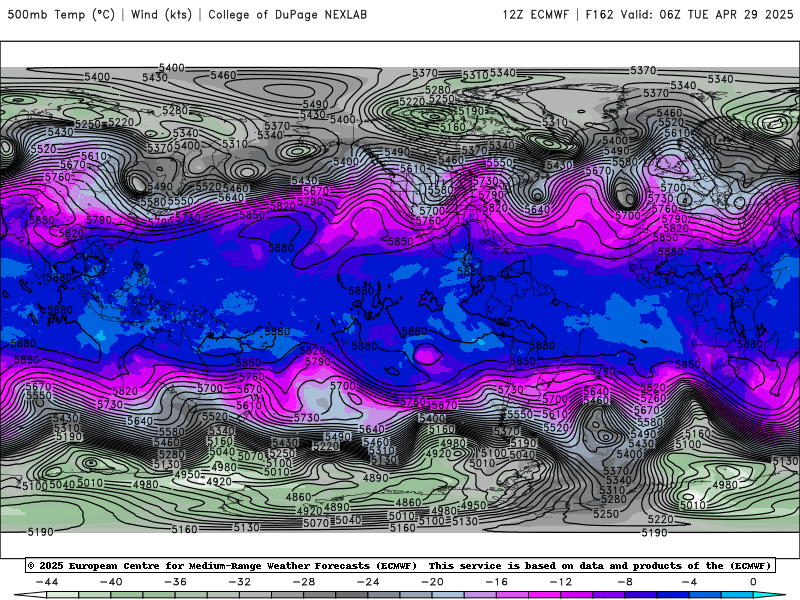The width and height of the screenshot is (800, 600).
Task: Click the -36 legend tick label
Action: click(x=176, y=582)
